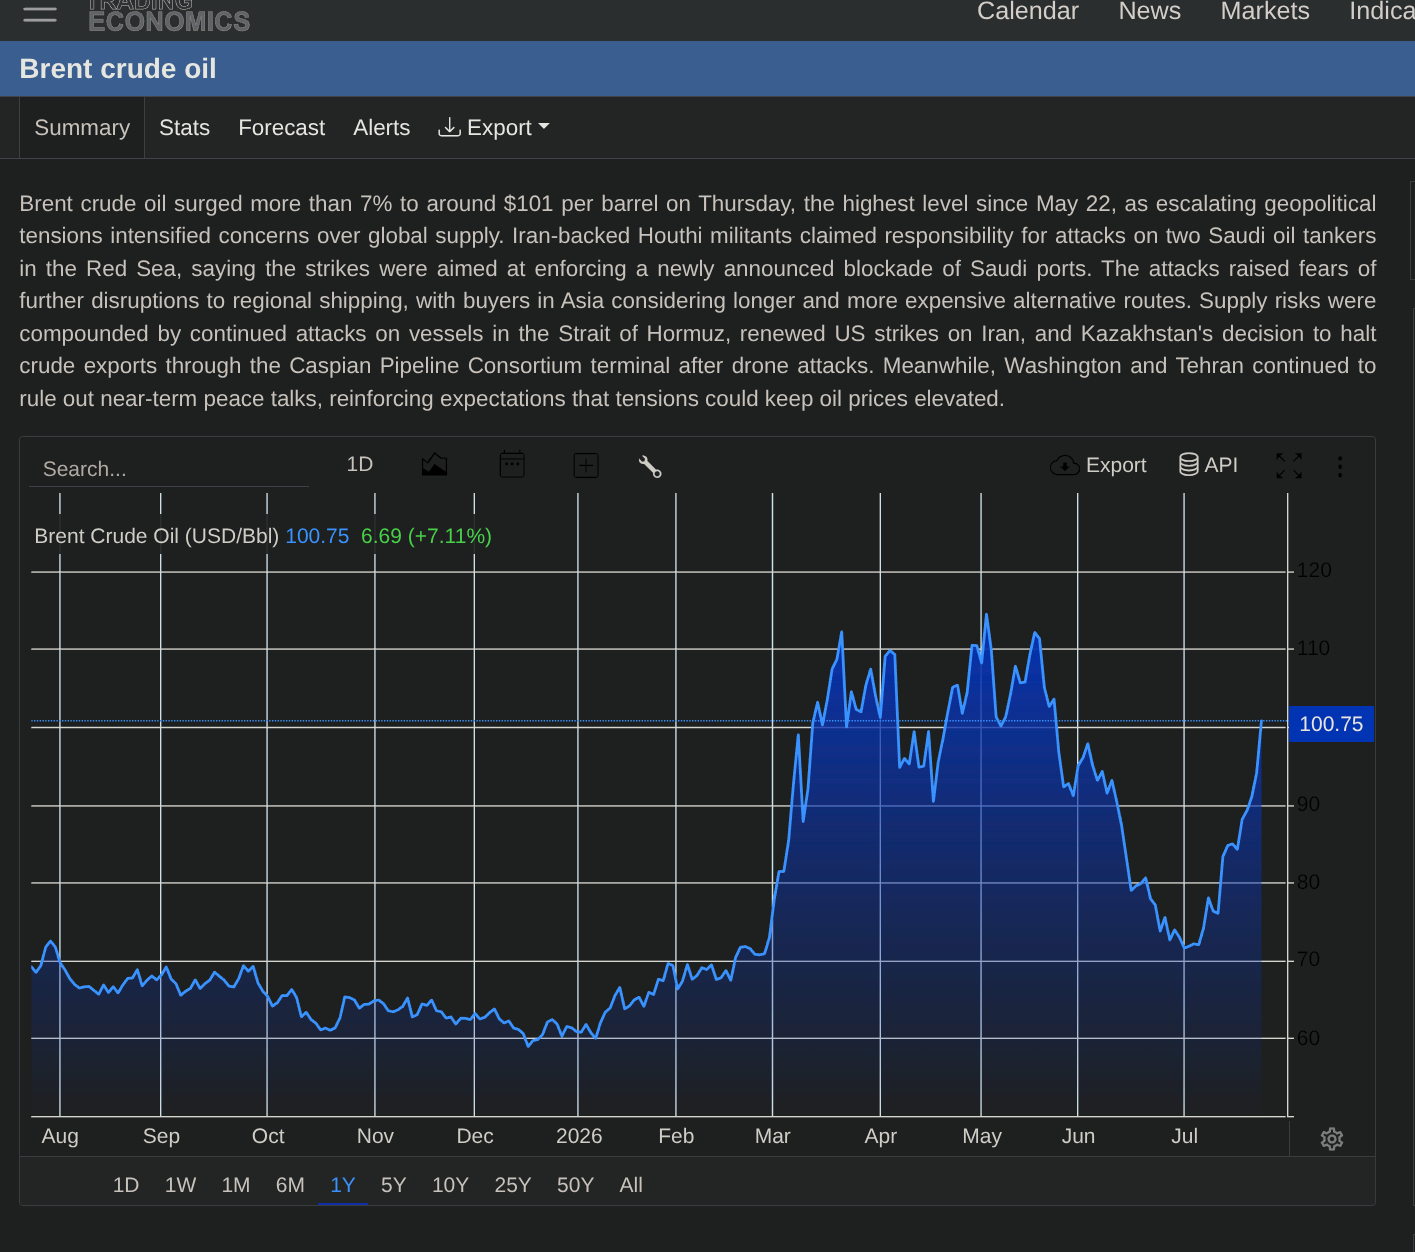Open chart settings gear icon
Viewport: 1415px width, 1252px height.
(x=1332, y=1138)
